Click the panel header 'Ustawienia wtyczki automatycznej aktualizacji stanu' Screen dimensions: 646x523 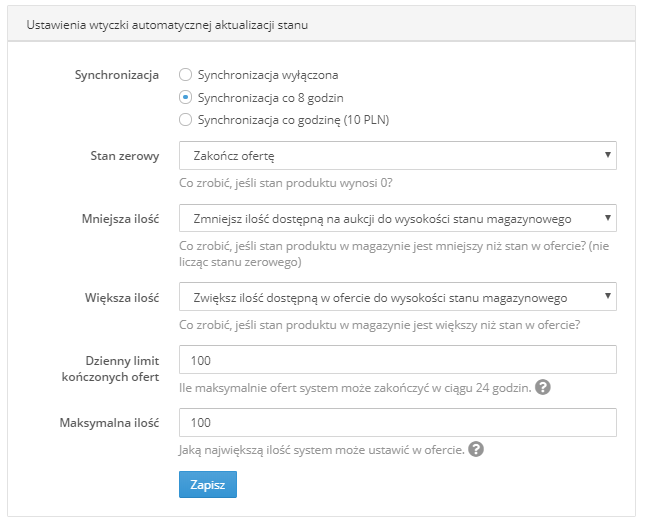[167, 25]
